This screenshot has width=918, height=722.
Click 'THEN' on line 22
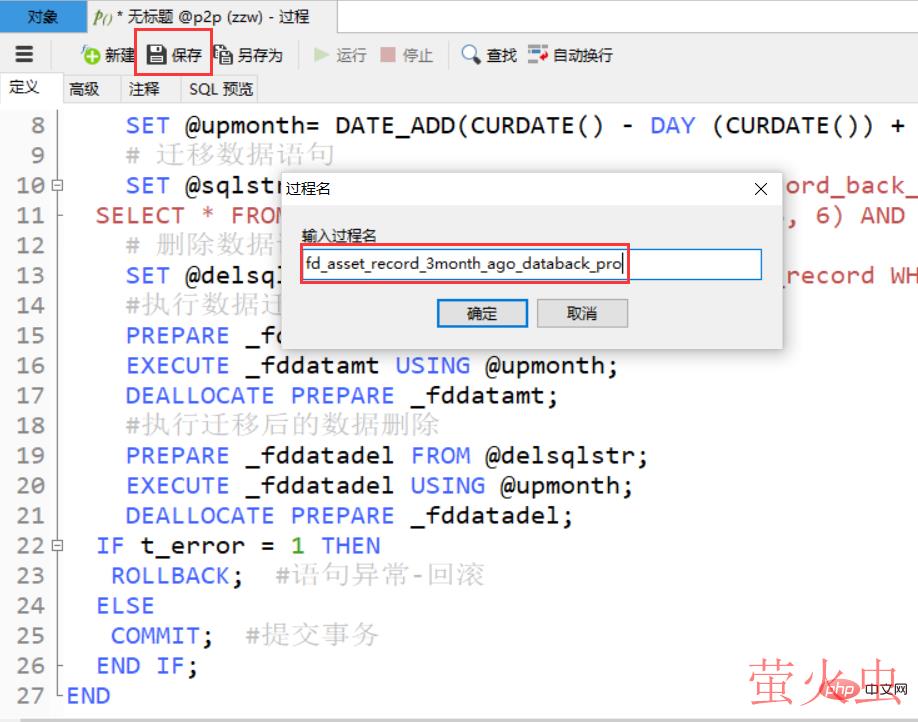(x=351, y=546)
